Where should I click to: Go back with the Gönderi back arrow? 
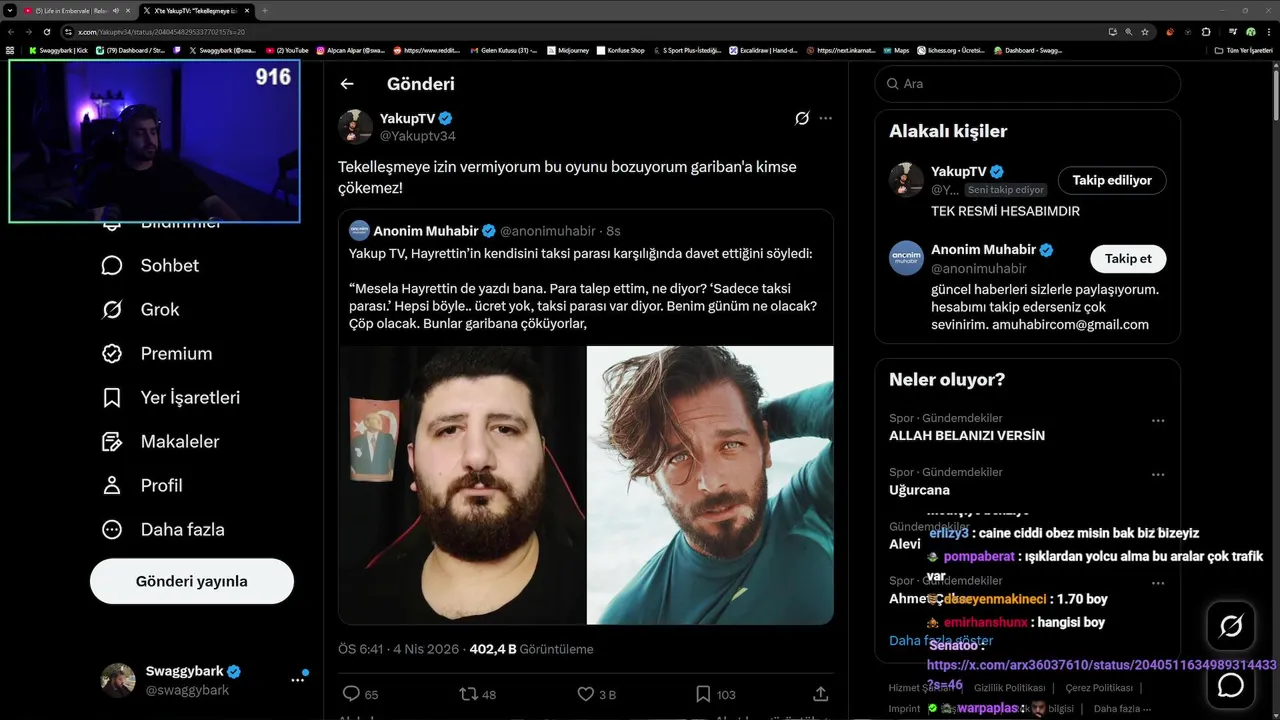click(347, 84)
